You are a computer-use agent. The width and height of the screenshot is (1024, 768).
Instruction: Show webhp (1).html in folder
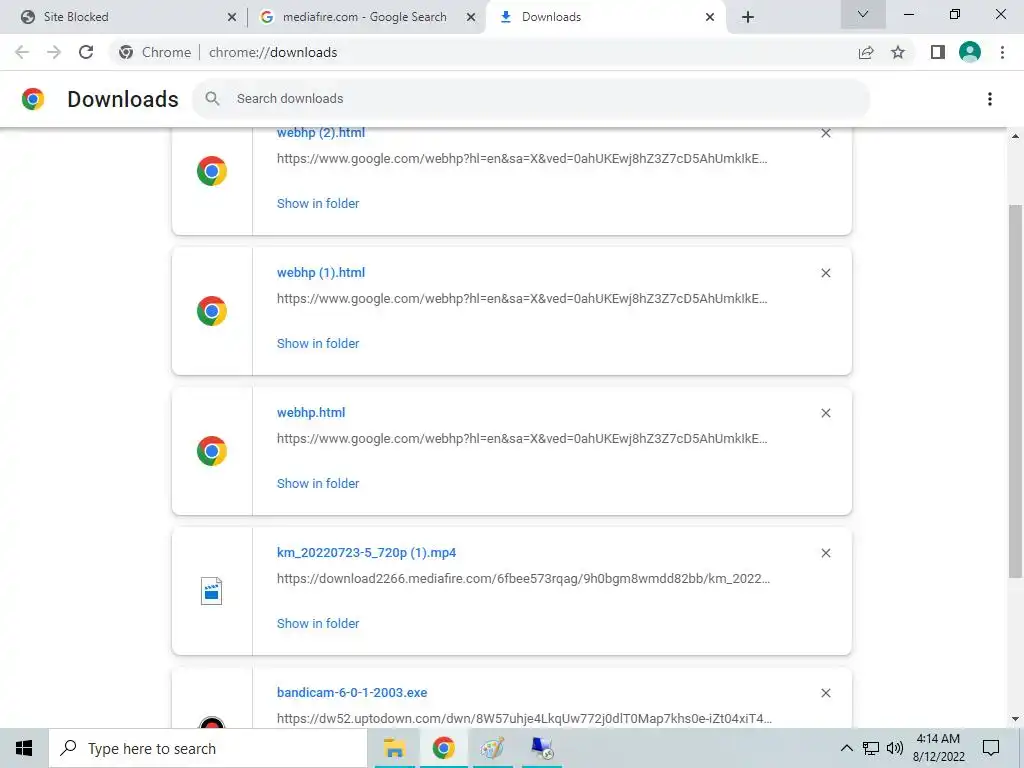[318, 343]
